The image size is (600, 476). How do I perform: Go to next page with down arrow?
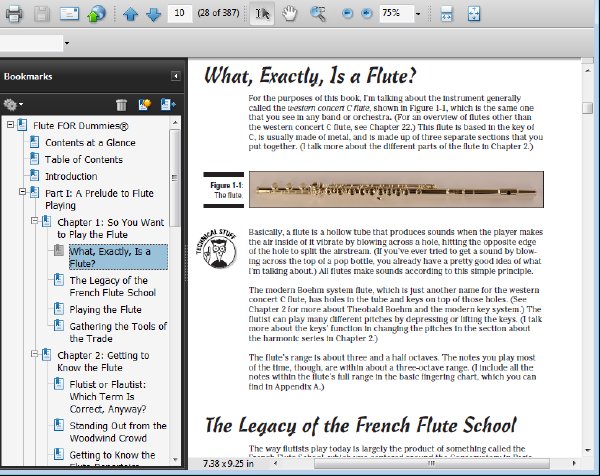tap(153, 14)
